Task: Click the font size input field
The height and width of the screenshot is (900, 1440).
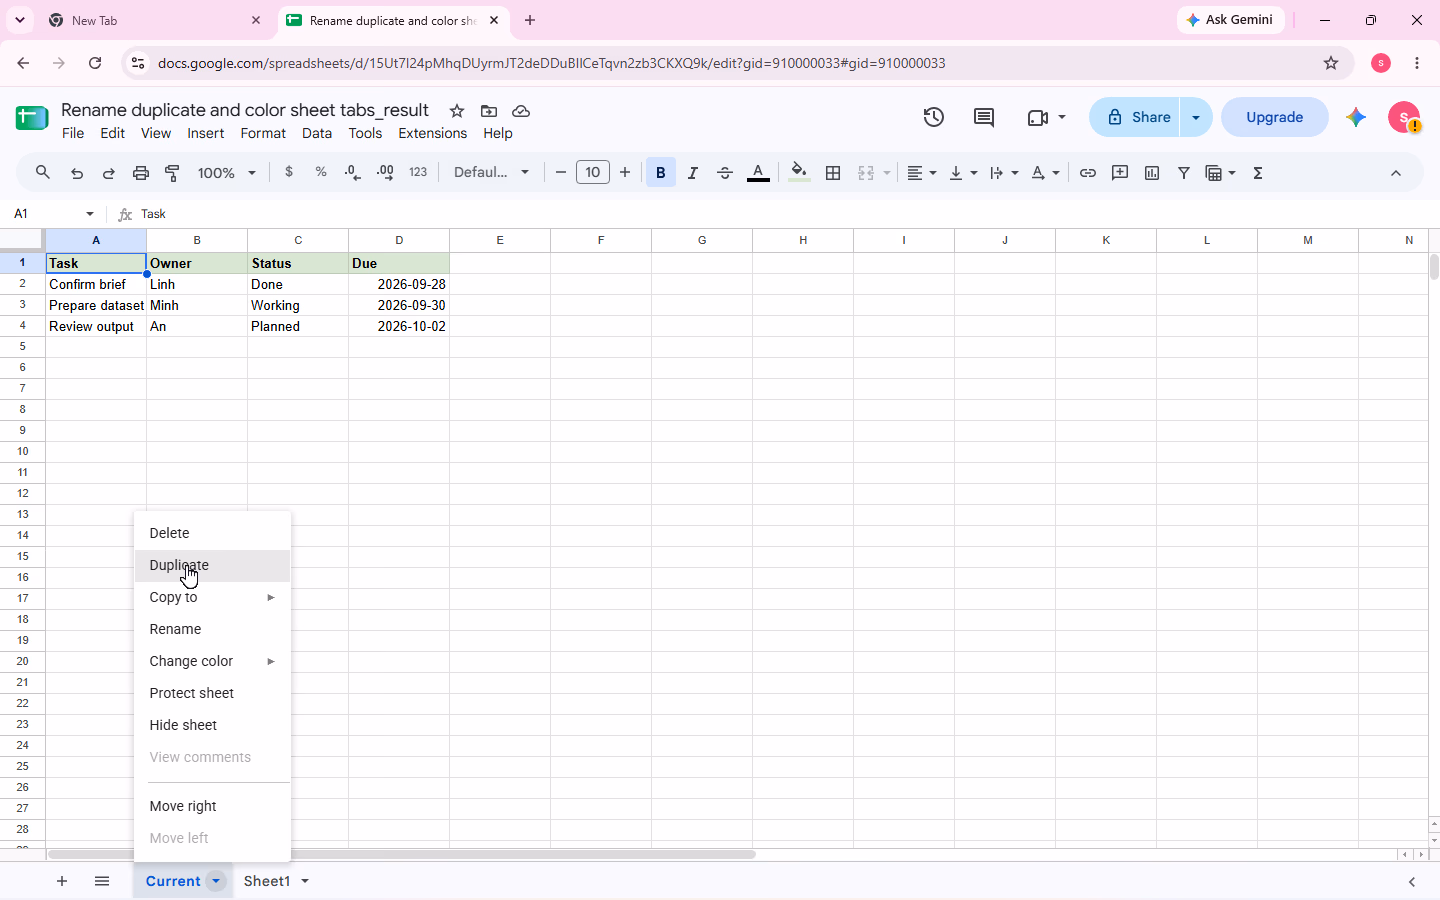Action: click(593, 173)
